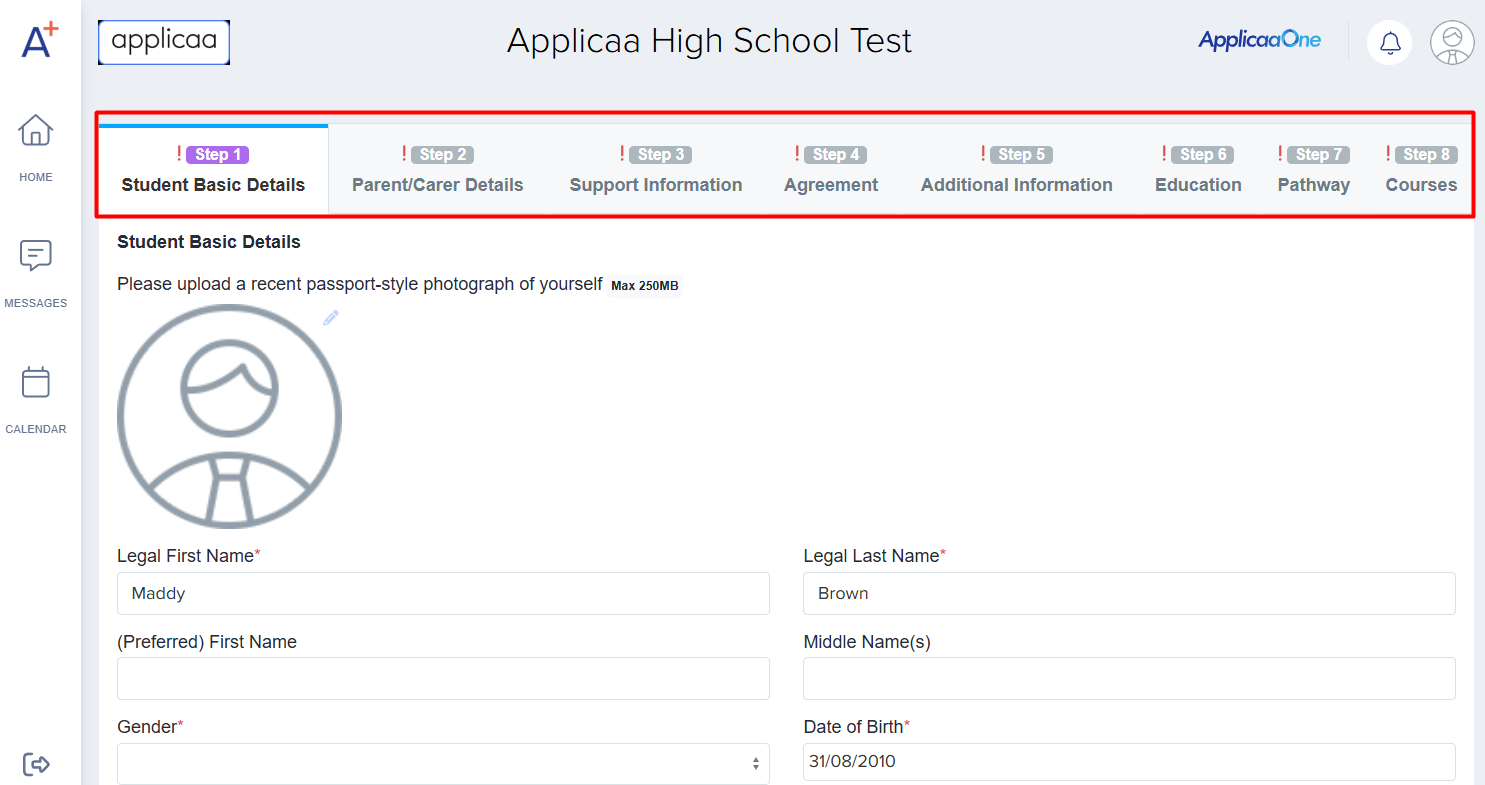Open the Agreement step tab
1485x785 pixels.
tap(830, 170)
